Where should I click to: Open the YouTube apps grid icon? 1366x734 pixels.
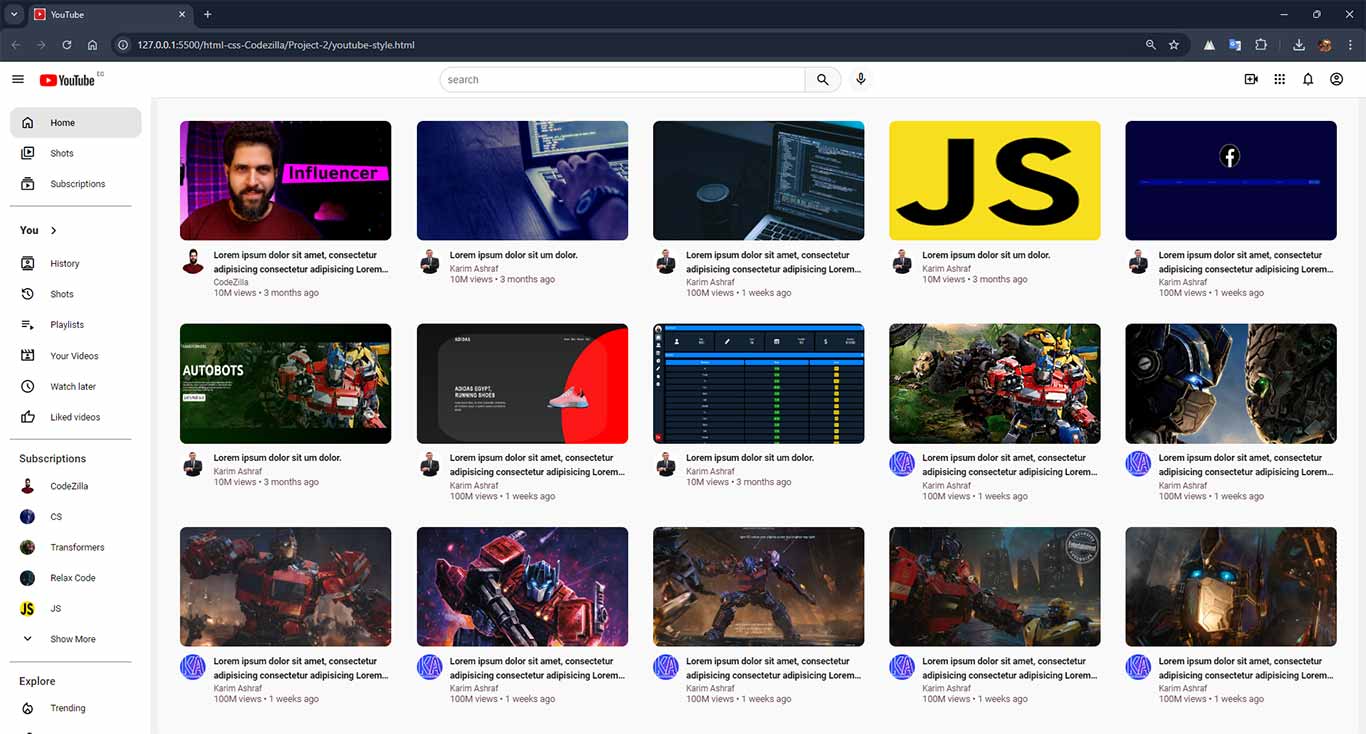[1279, 80]
